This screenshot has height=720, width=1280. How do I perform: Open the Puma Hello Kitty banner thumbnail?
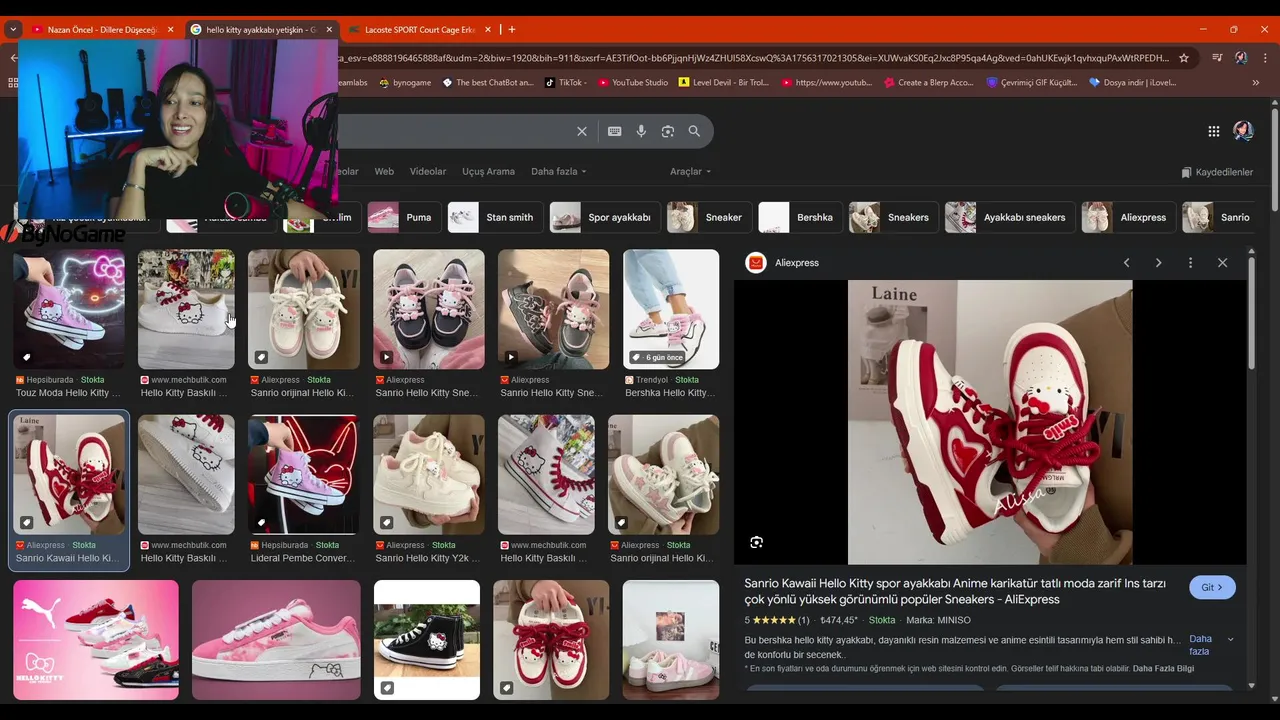(x=96, y=640)
